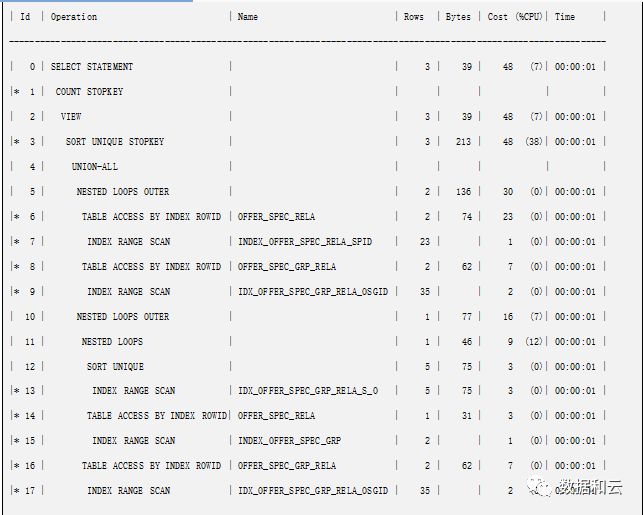Click the "Operation" column header
The height and width of the screenshot is (515, 643).
74,17
